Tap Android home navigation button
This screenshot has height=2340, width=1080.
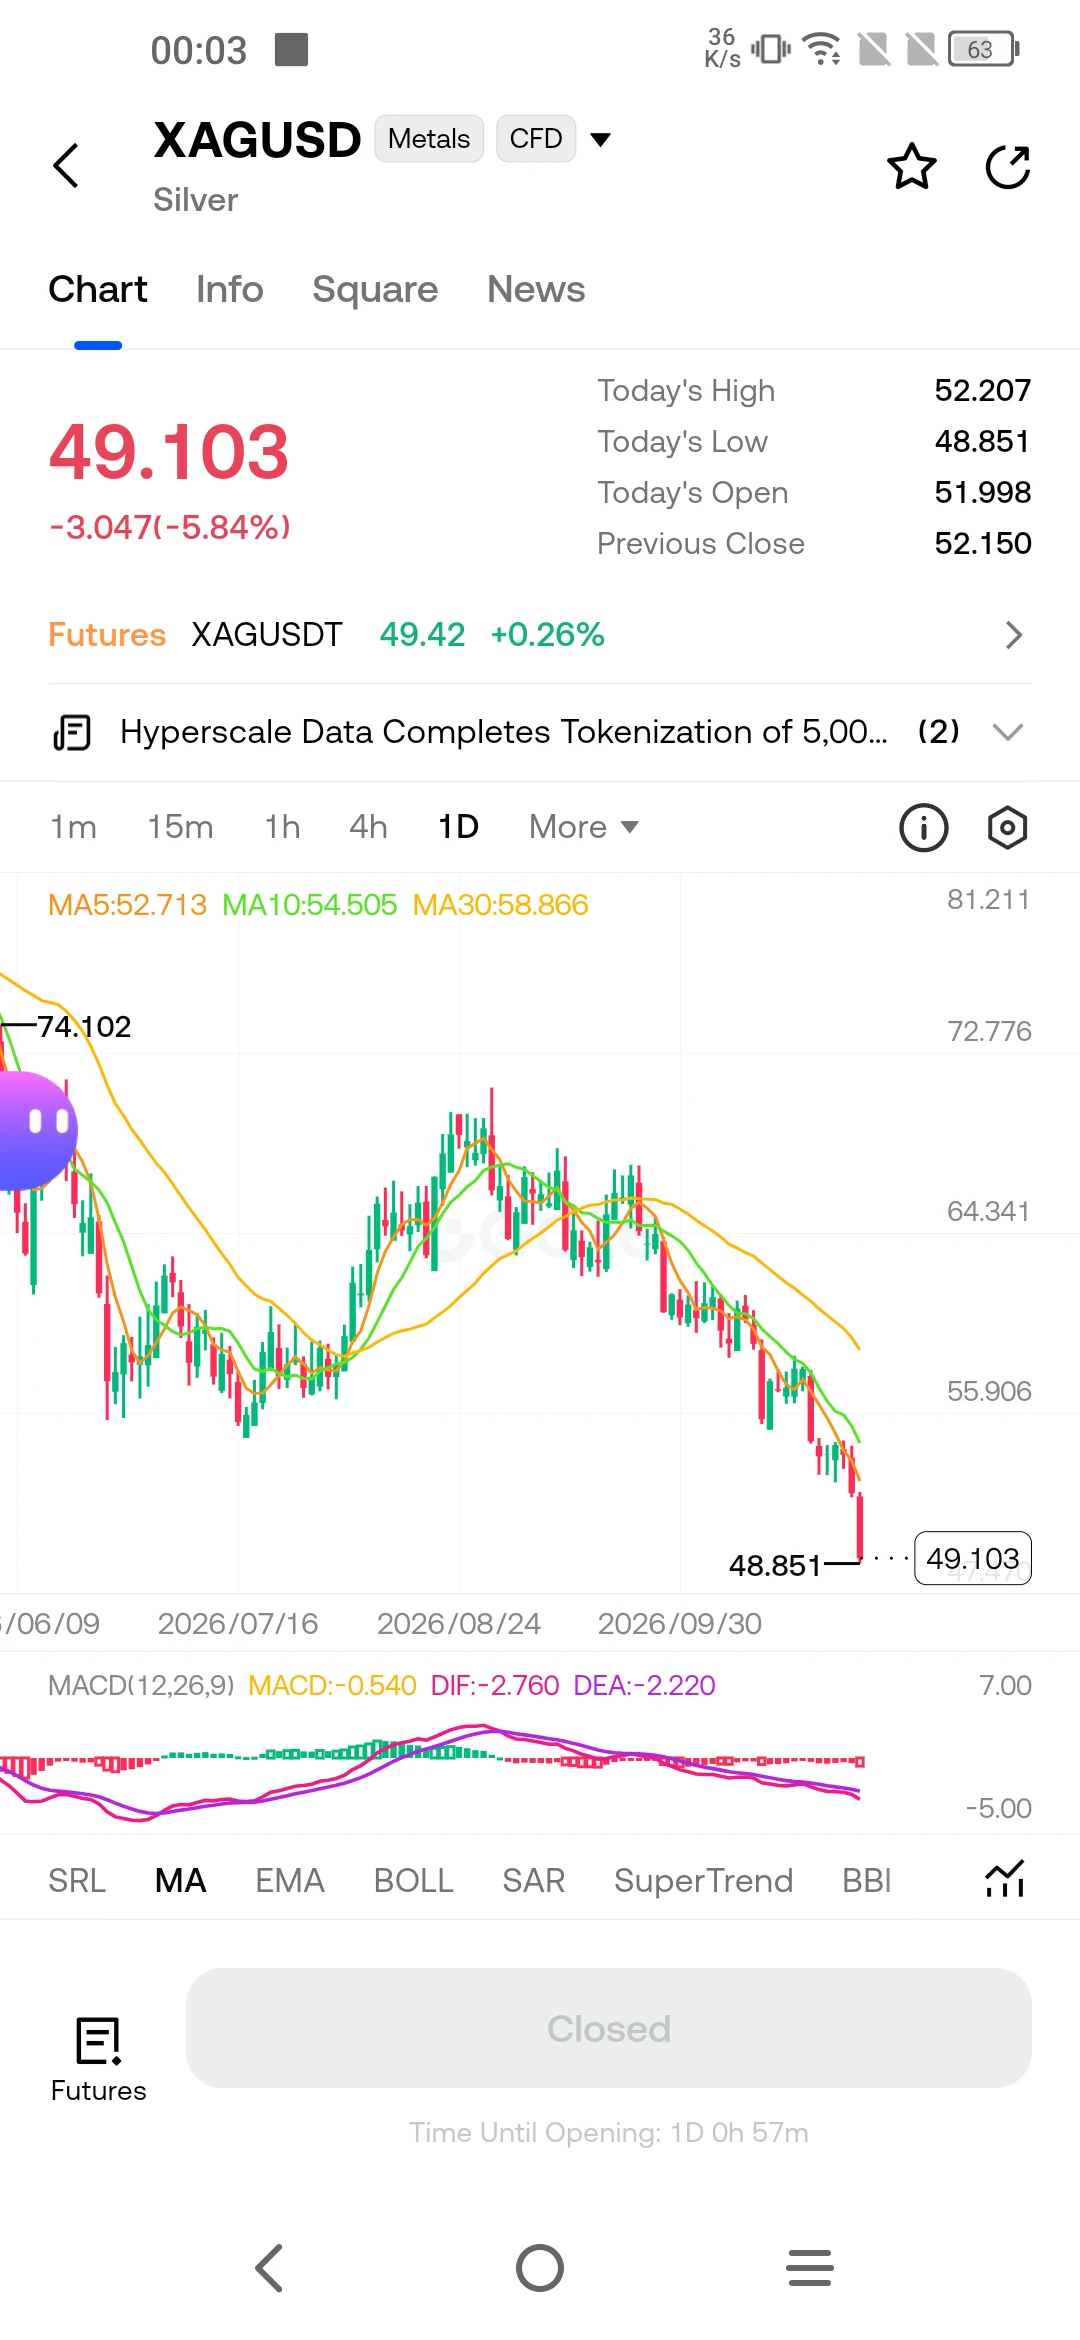(x=540, y=2268)
